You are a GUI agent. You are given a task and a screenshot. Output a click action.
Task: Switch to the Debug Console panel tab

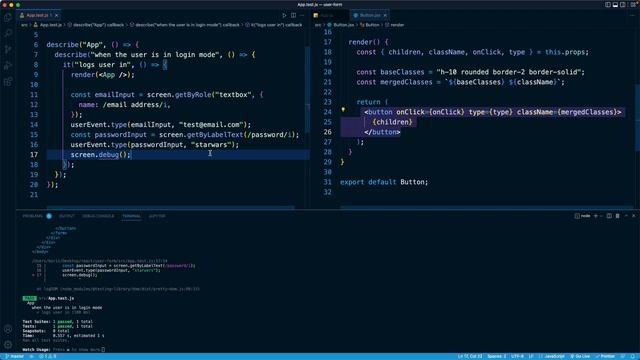98,216
